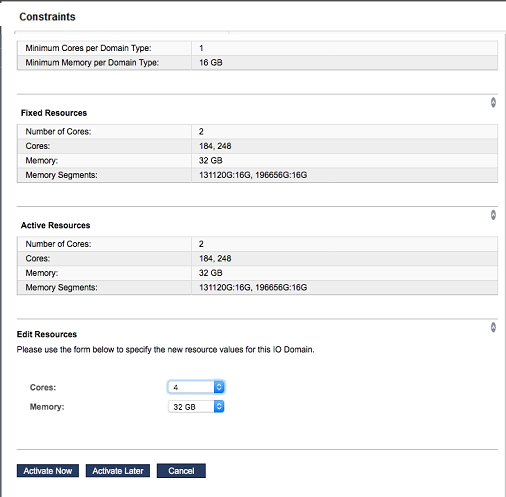Viewport: 506px width, 497px height.
Task: Click Active Resources cores value 184, 248
Action: click(x=215, y=258)
